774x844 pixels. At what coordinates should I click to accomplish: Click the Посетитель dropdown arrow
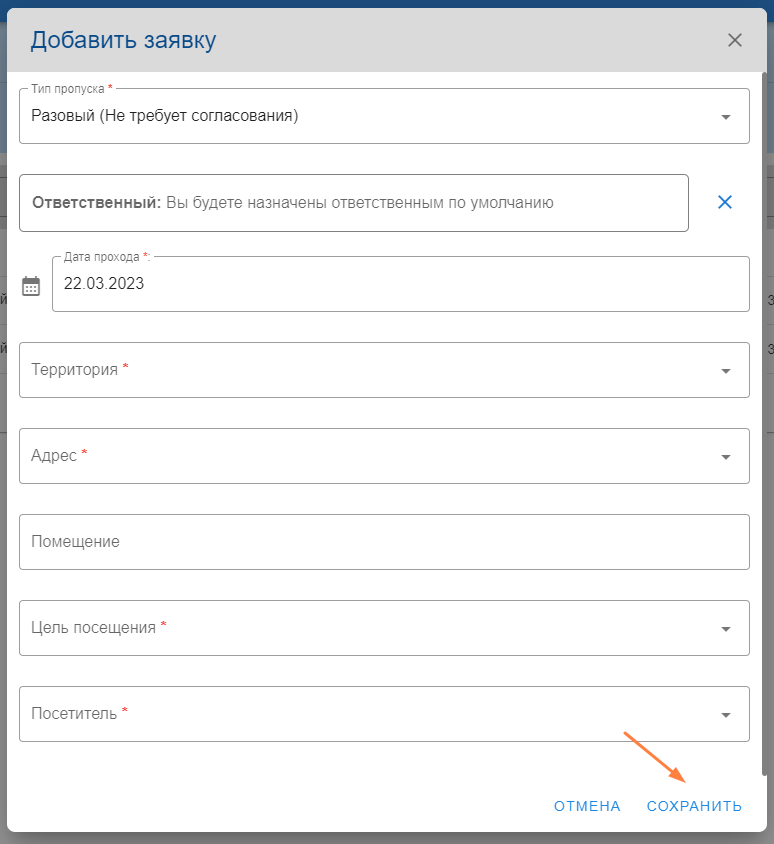(725, 715)
